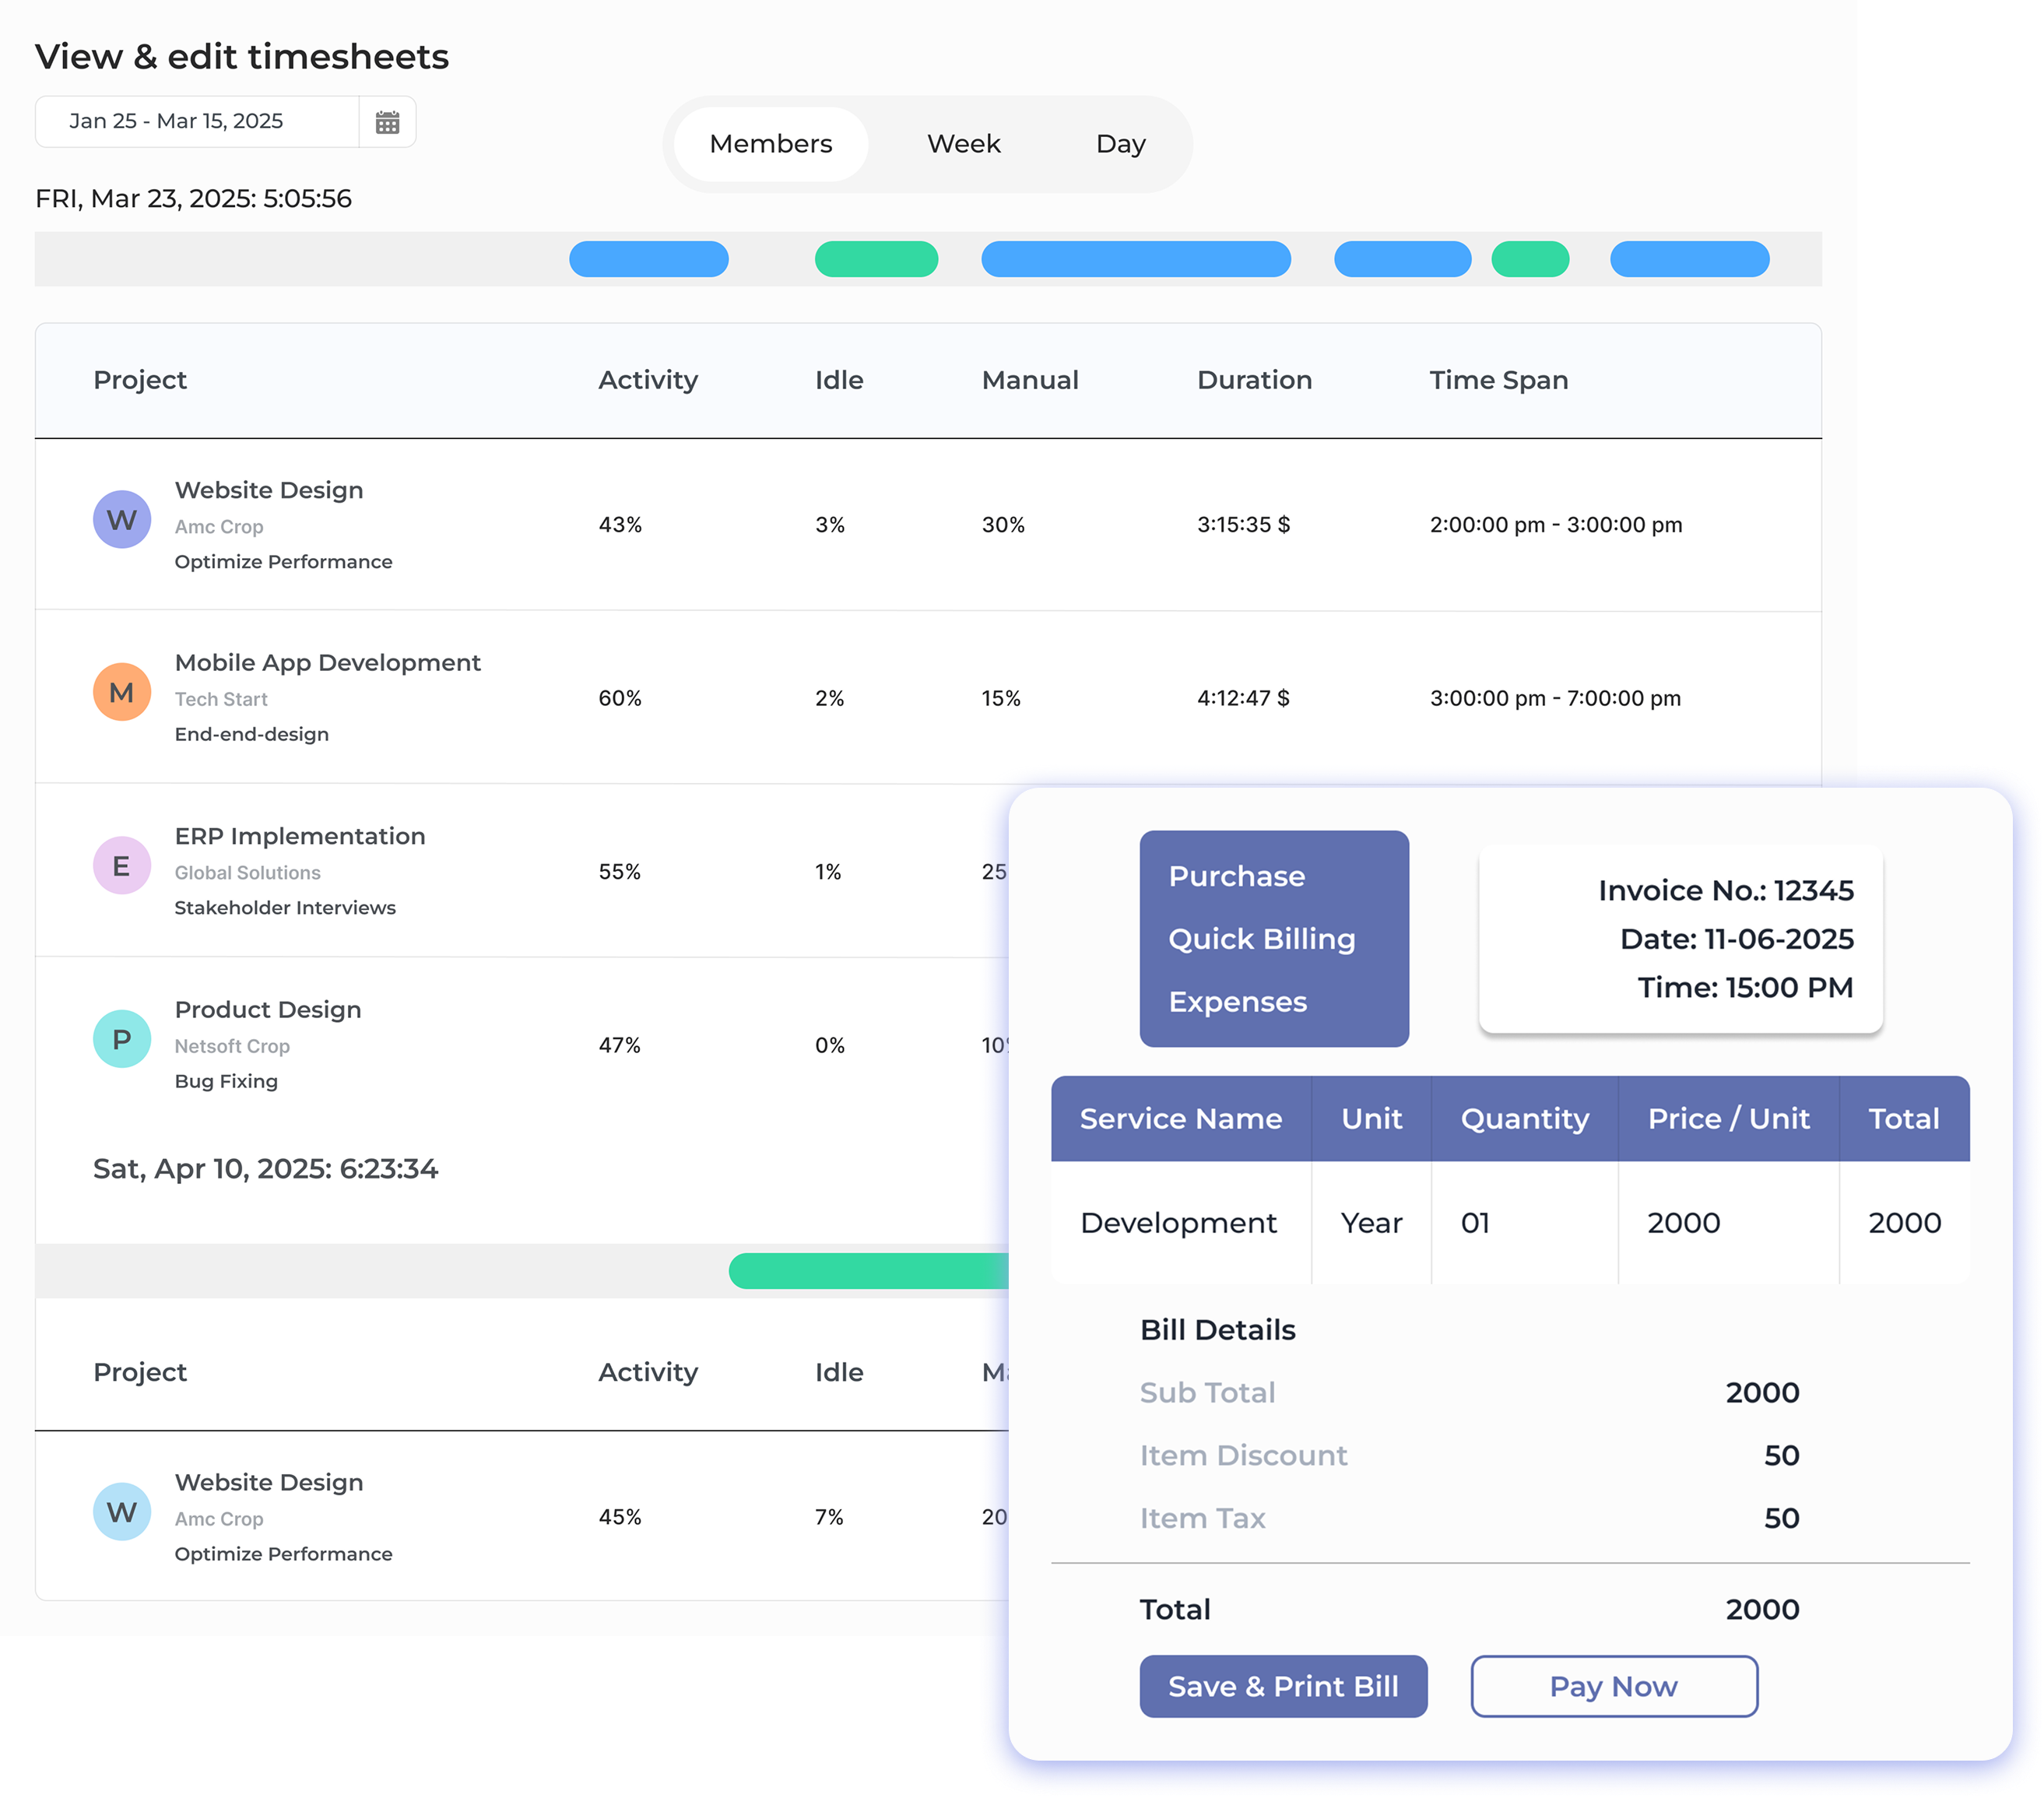
Task: Click the W avatar in the 45% activity row
Action: (x=122, y=1512)
